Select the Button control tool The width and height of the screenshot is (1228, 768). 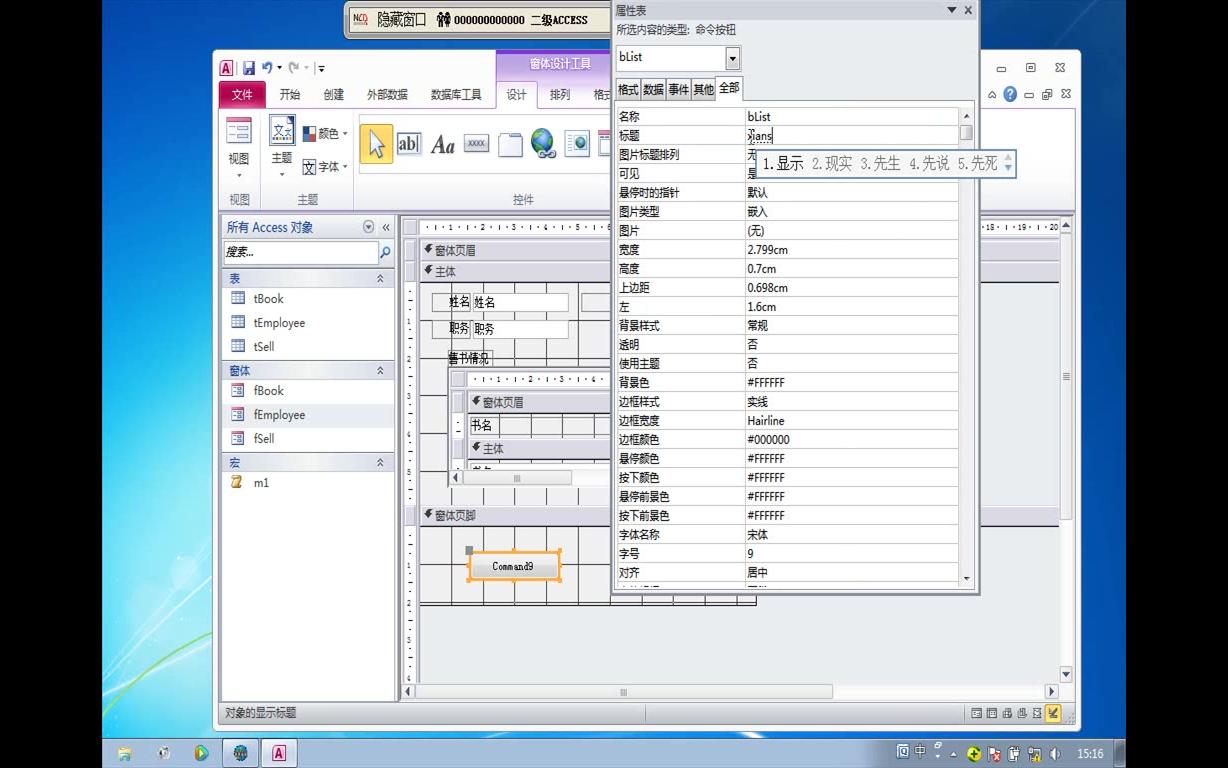(476, 143)
